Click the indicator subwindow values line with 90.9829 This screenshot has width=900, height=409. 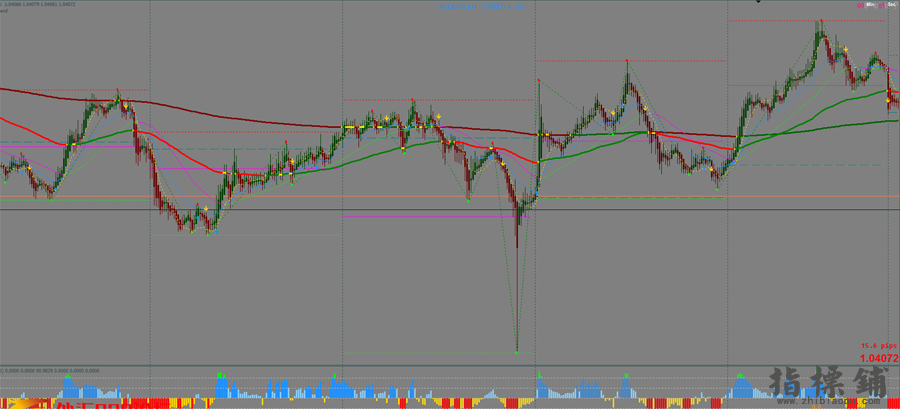pos(49,371)
